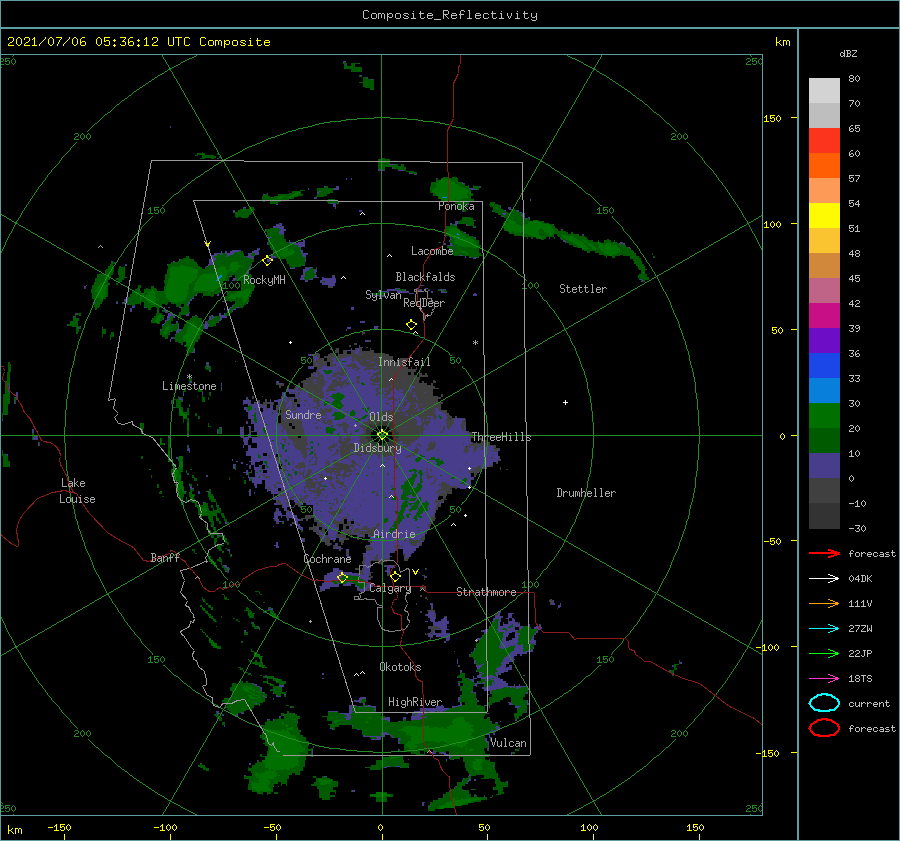Viewport: 900px width, 841px height.
Task: Click the Sylvan label
Action: pyautogui.click(x=383, y=295)
